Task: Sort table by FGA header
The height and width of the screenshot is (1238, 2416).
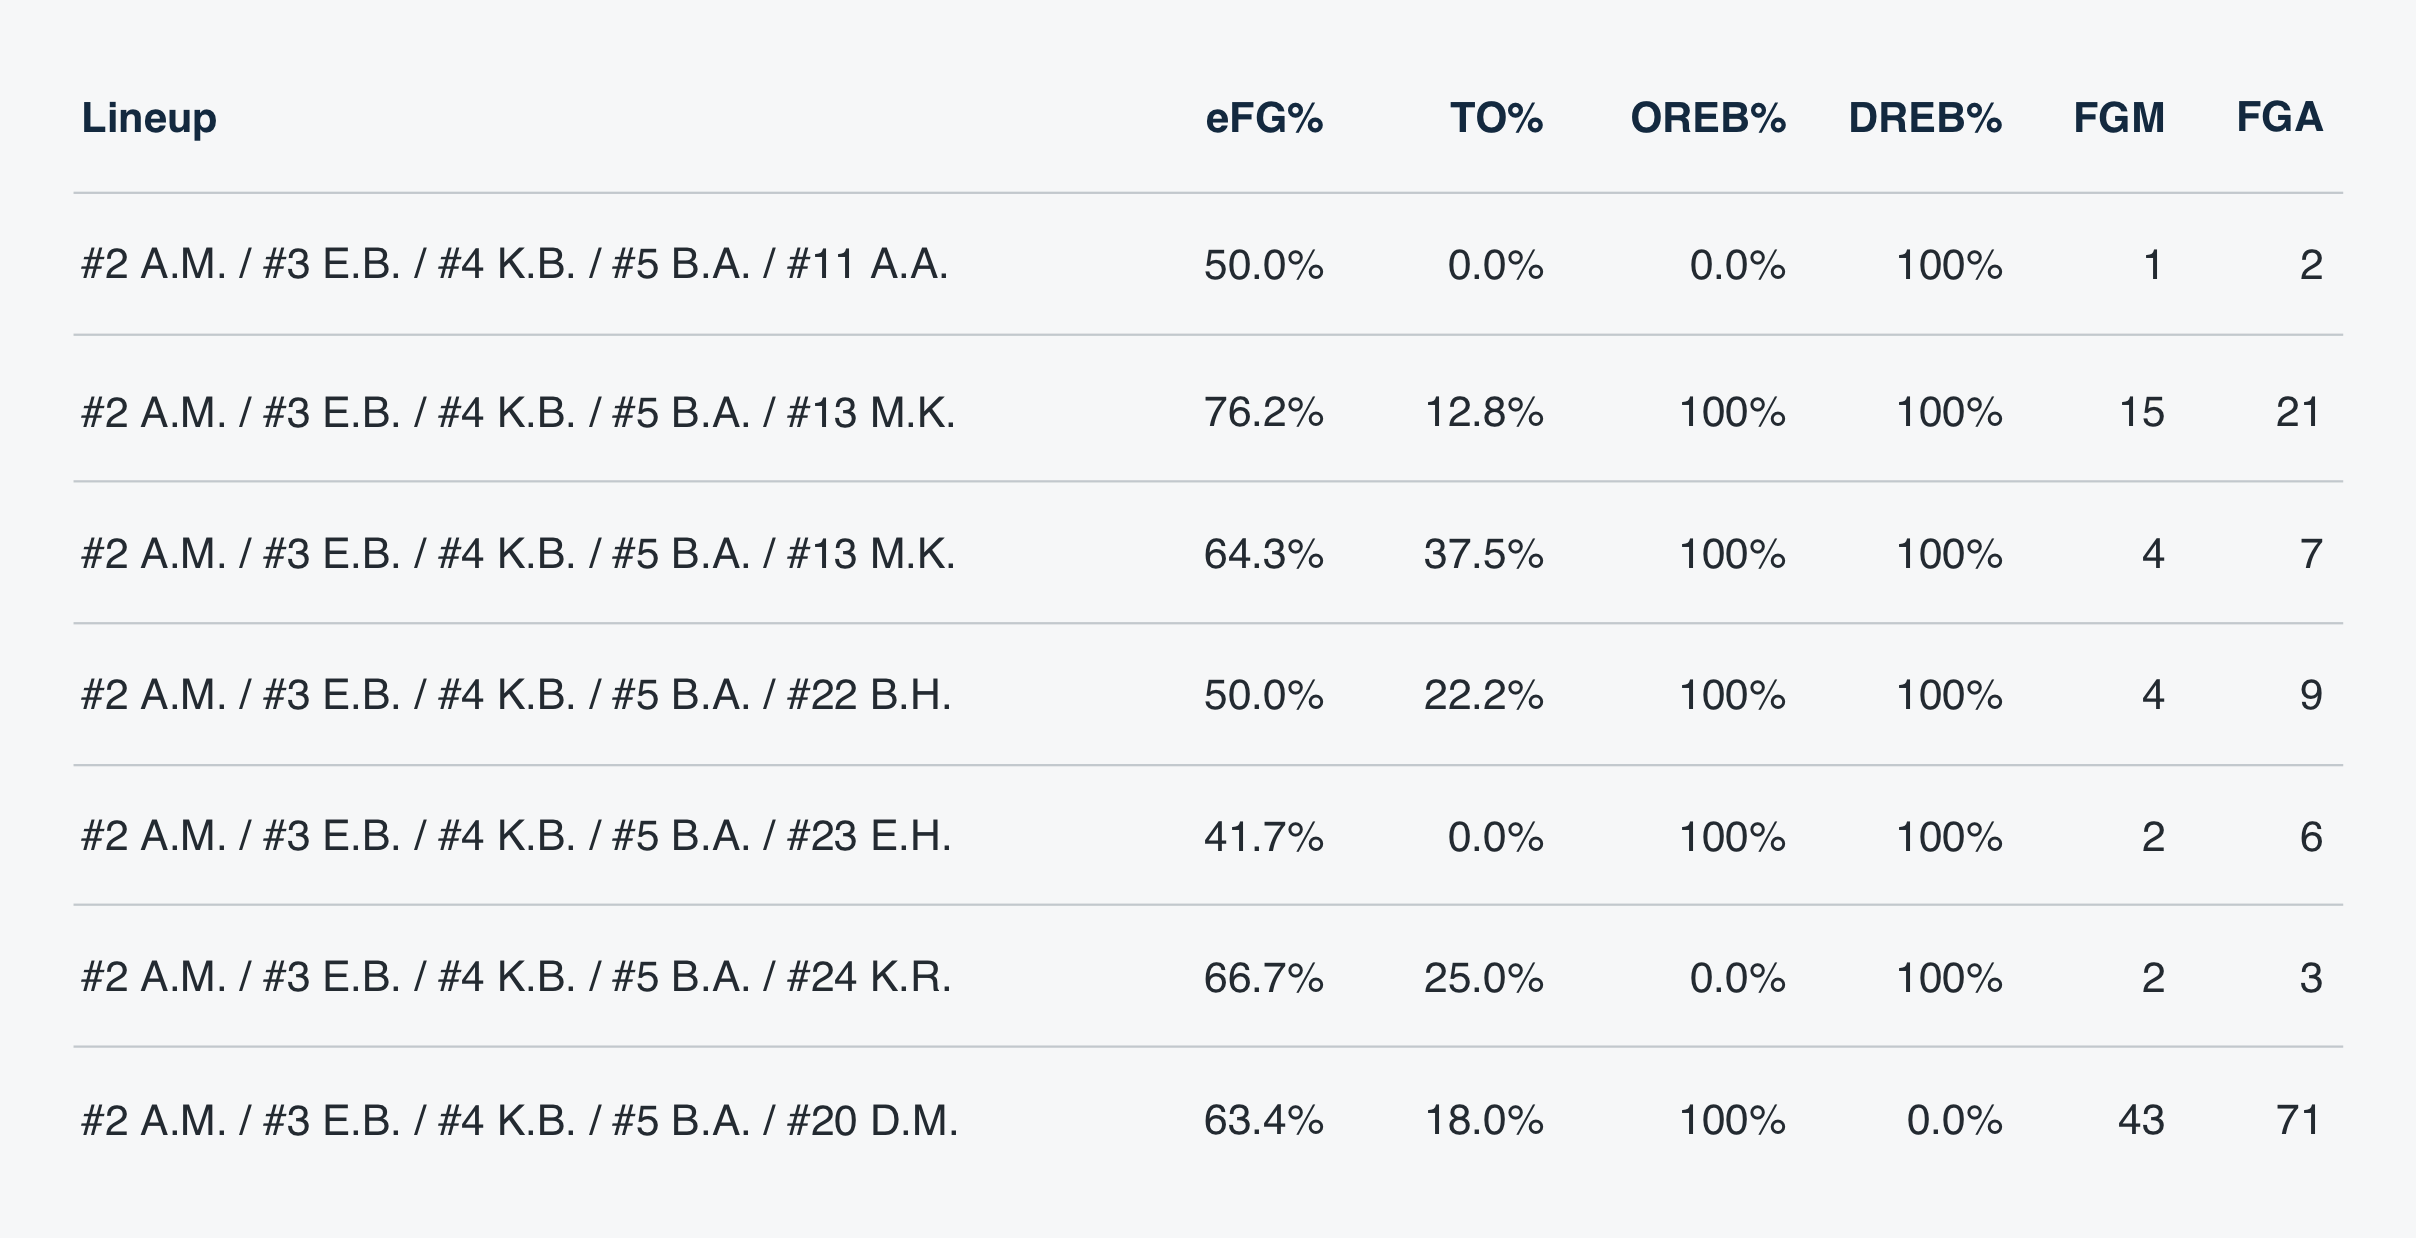Action: tap(2278, 118)
